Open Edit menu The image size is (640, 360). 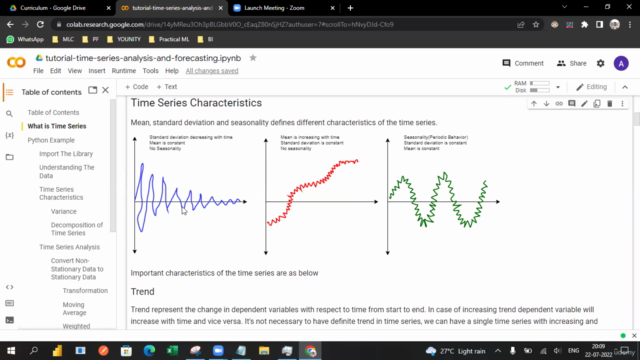coord(56,71)
